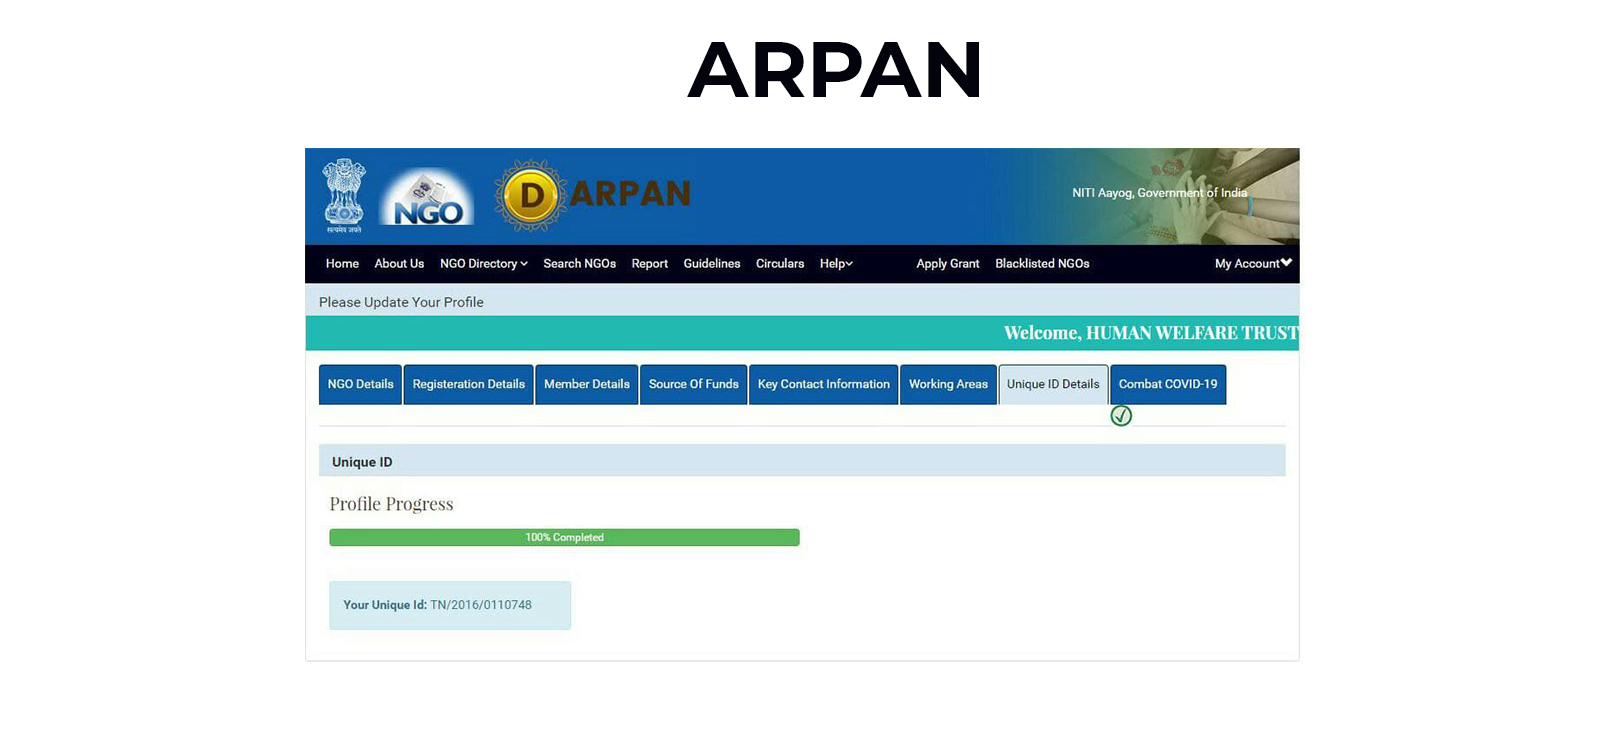Click the unique ID TN/2016/0110748 text
Viewport: 1600px width, 736px height.
[x=481, y=605]
